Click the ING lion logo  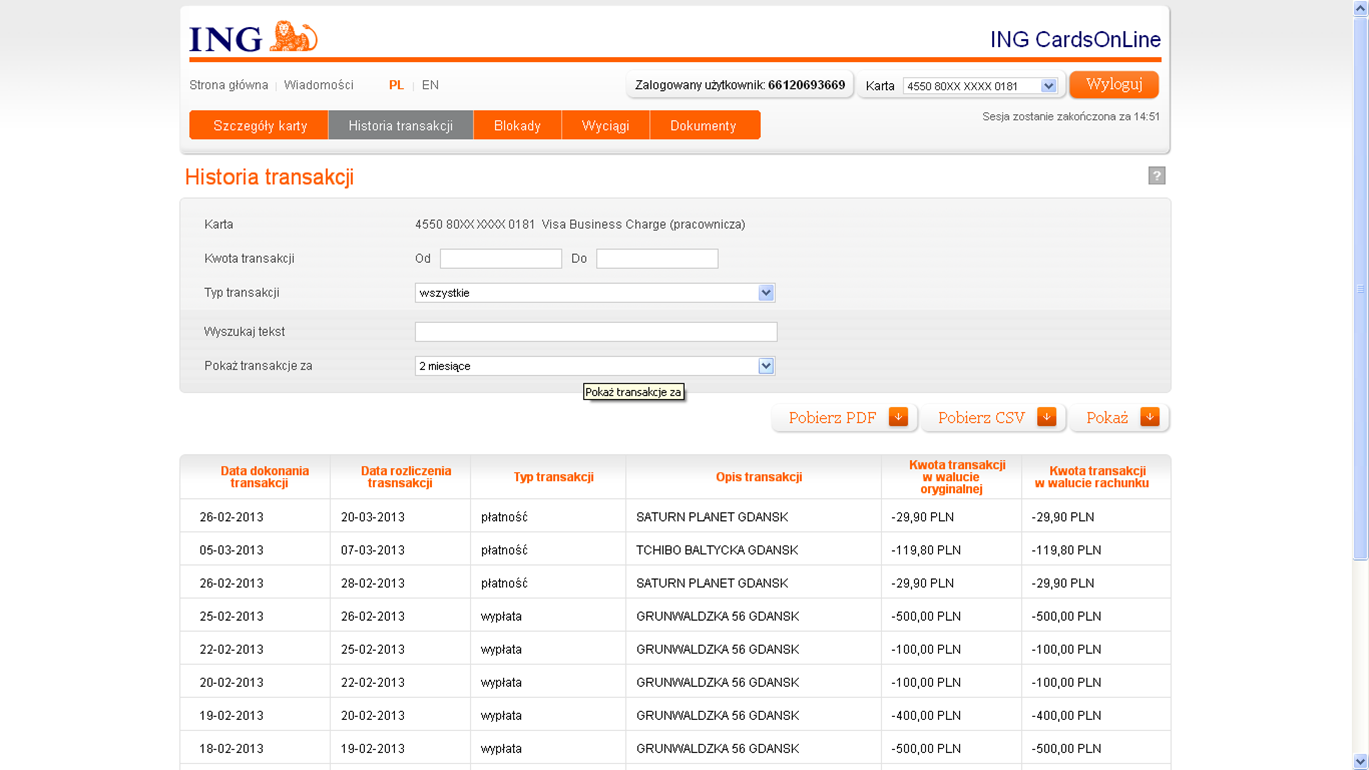tap(254, 38)
